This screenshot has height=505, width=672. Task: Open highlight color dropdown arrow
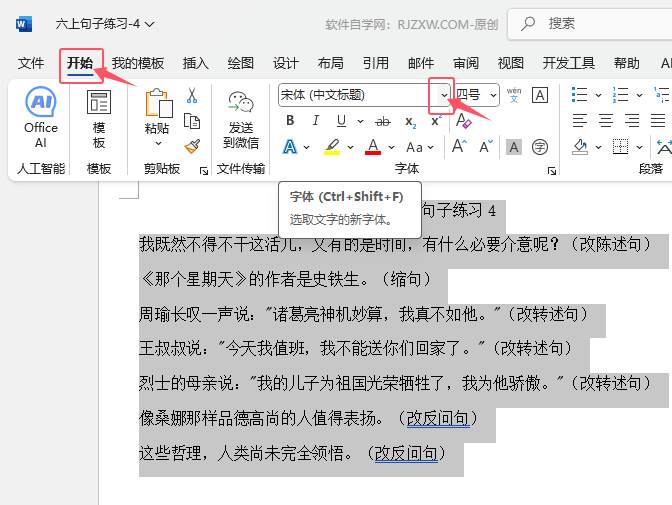[351, 147]
